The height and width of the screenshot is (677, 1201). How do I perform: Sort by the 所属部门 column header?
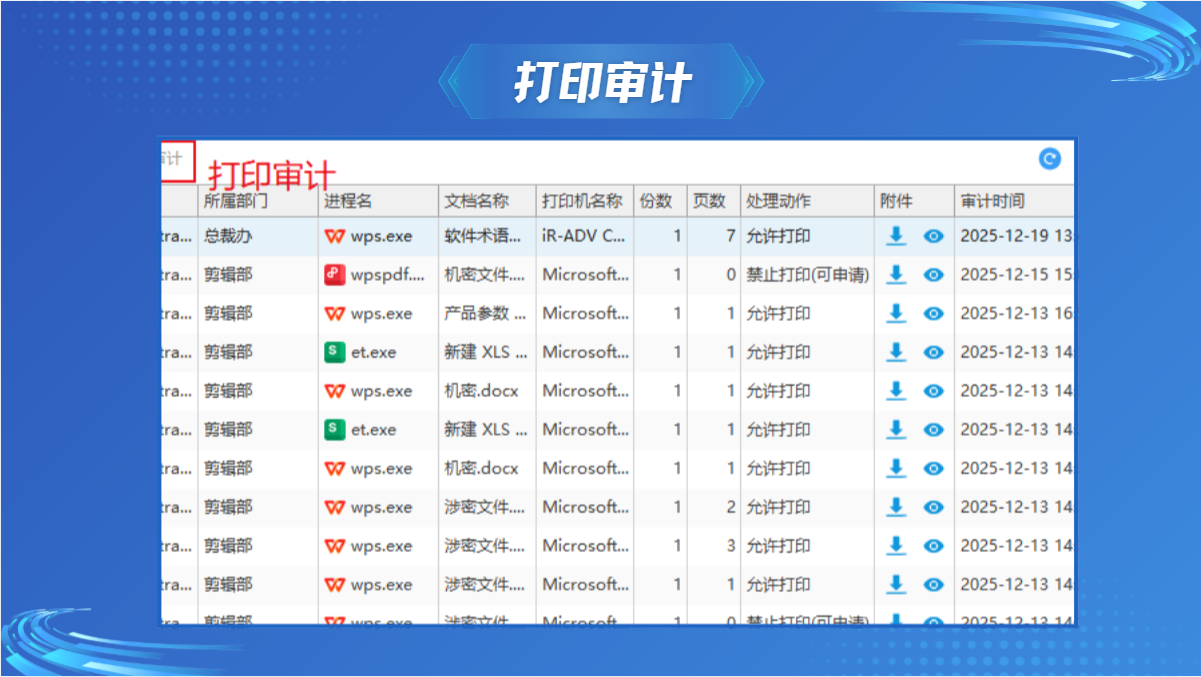(258, 201)
